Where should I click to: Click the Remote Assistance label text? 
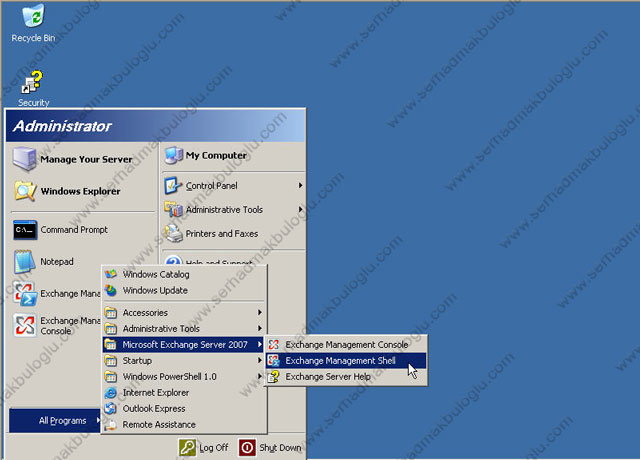click(159, 424)
